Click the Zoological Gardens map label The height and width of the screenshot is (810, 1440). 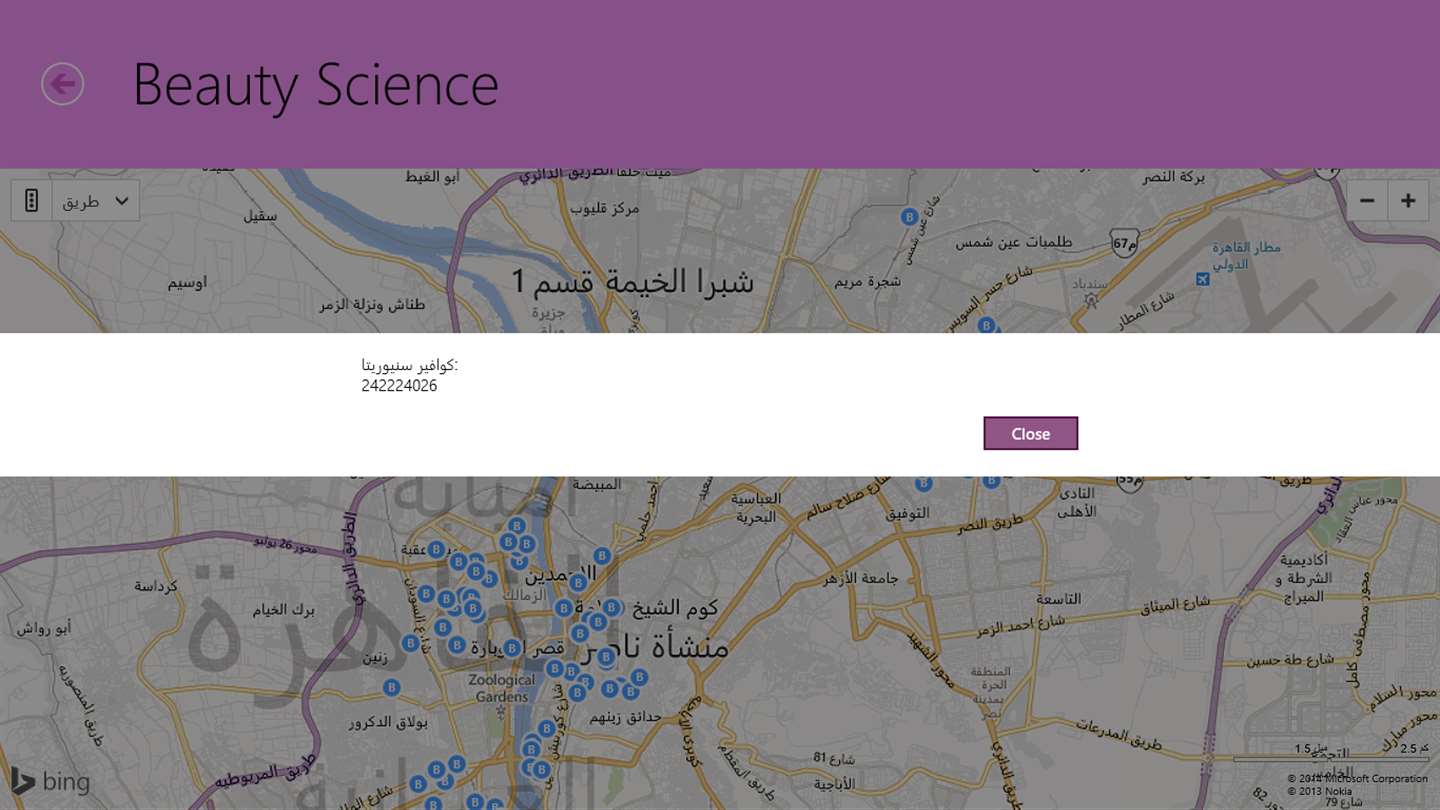[x=502, y=688]
